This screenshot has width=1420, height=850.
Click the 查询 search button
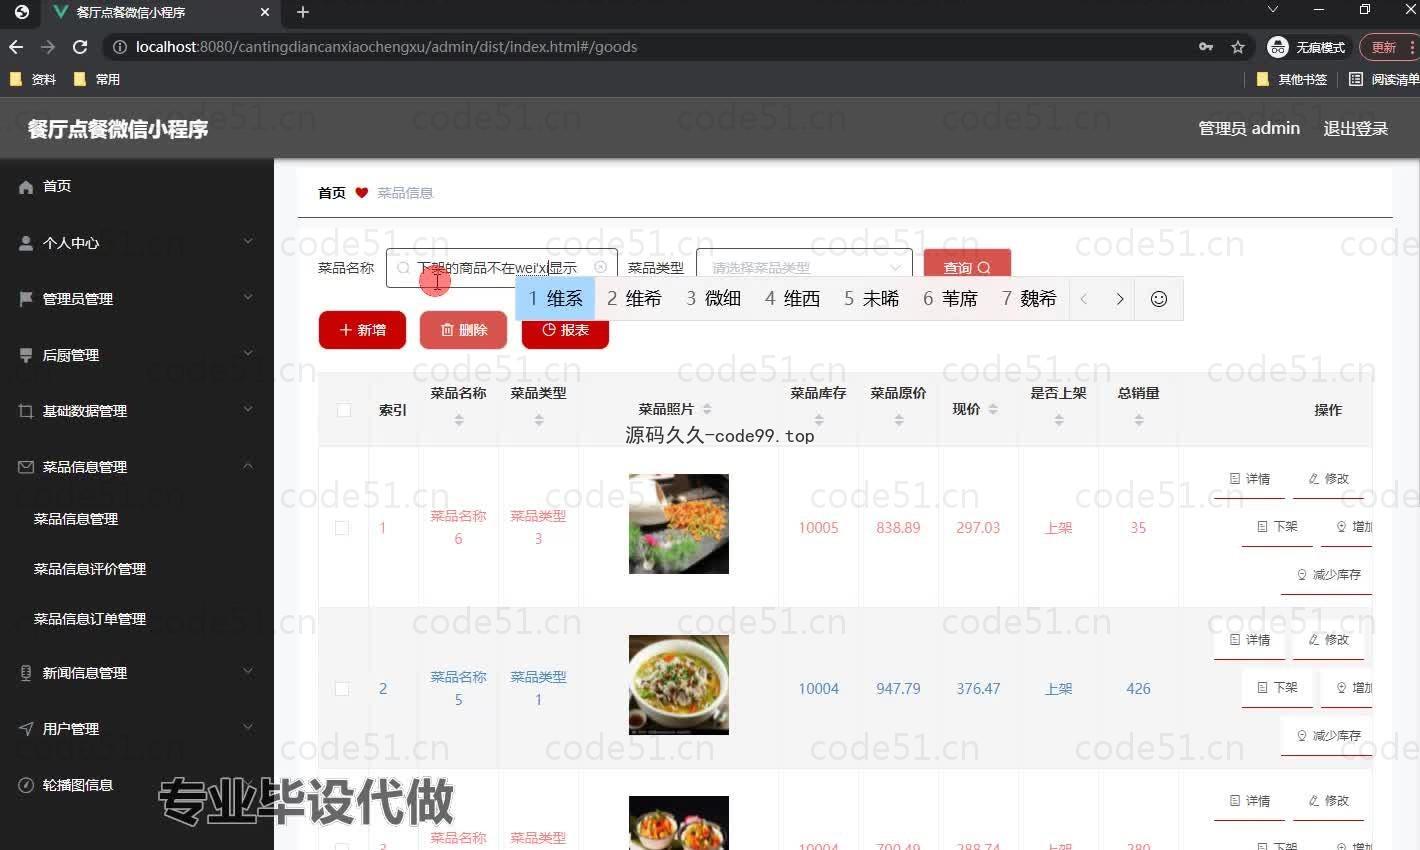967,267
